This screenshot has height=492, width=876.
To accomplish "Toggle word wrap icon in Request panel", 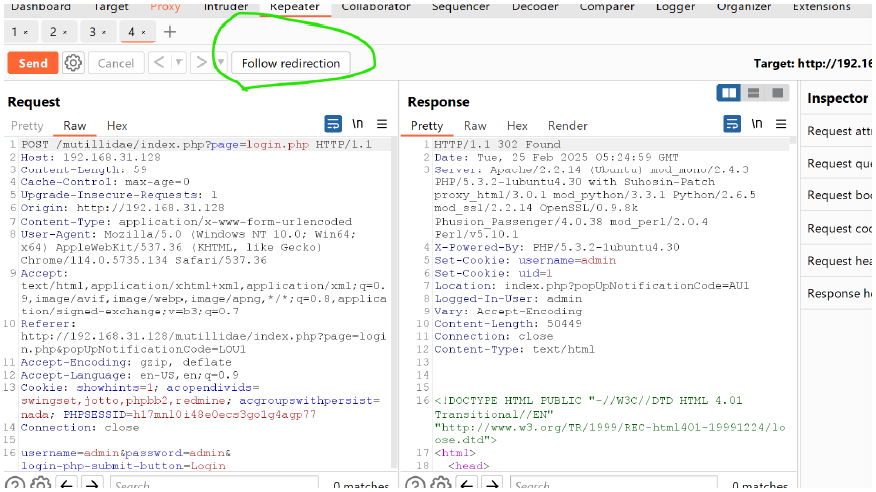I will click(333, 123).
